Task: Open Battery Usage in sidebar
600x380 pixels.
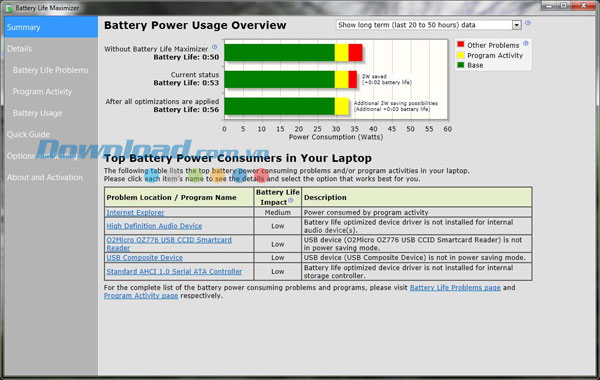Action: coord(37,113)
